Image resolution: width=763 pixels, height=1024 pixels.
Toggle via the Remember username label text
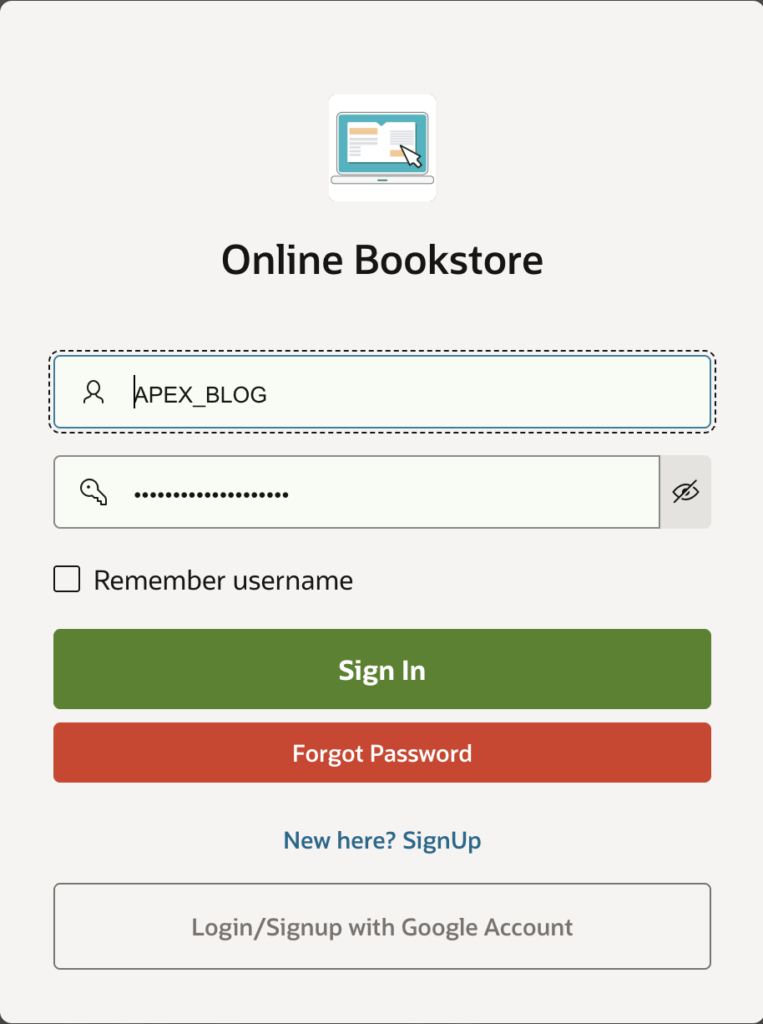(223, 580)
